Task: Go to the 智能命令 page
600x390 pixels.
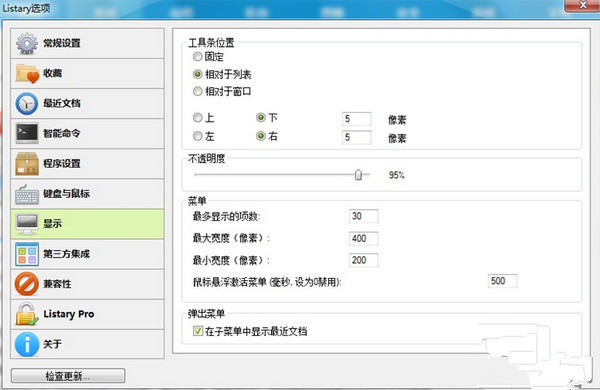Action: coord(87,133)
